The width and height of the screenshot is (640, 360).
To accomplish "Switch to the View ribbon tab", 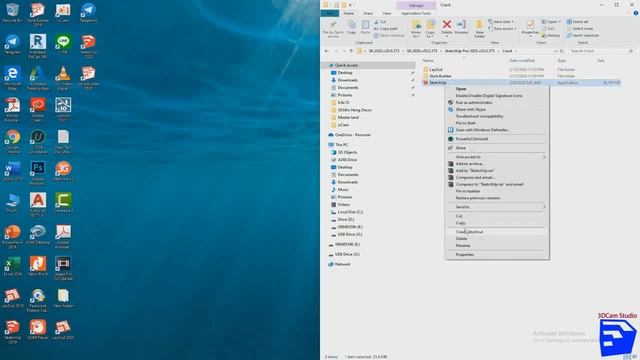I will coord(387,13).
